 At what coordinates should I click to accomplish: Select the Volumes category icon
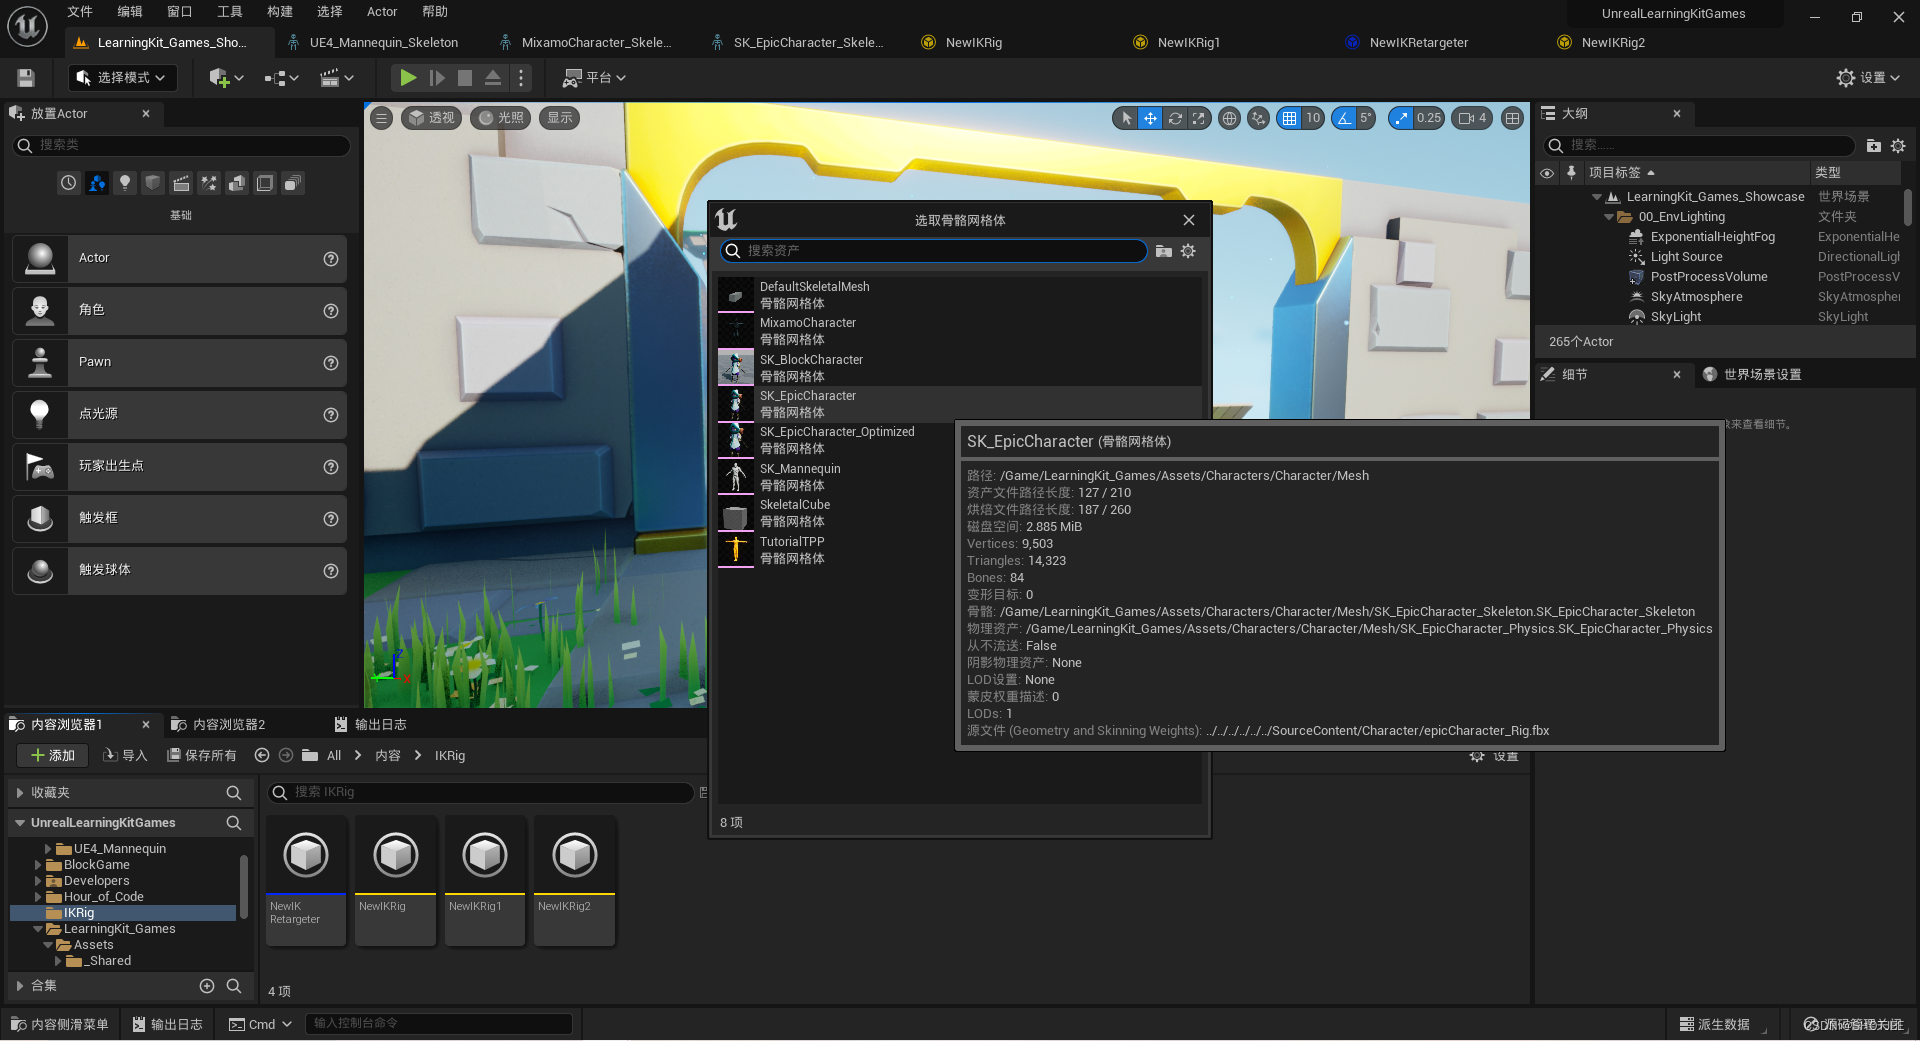click(x=265, y=183)
